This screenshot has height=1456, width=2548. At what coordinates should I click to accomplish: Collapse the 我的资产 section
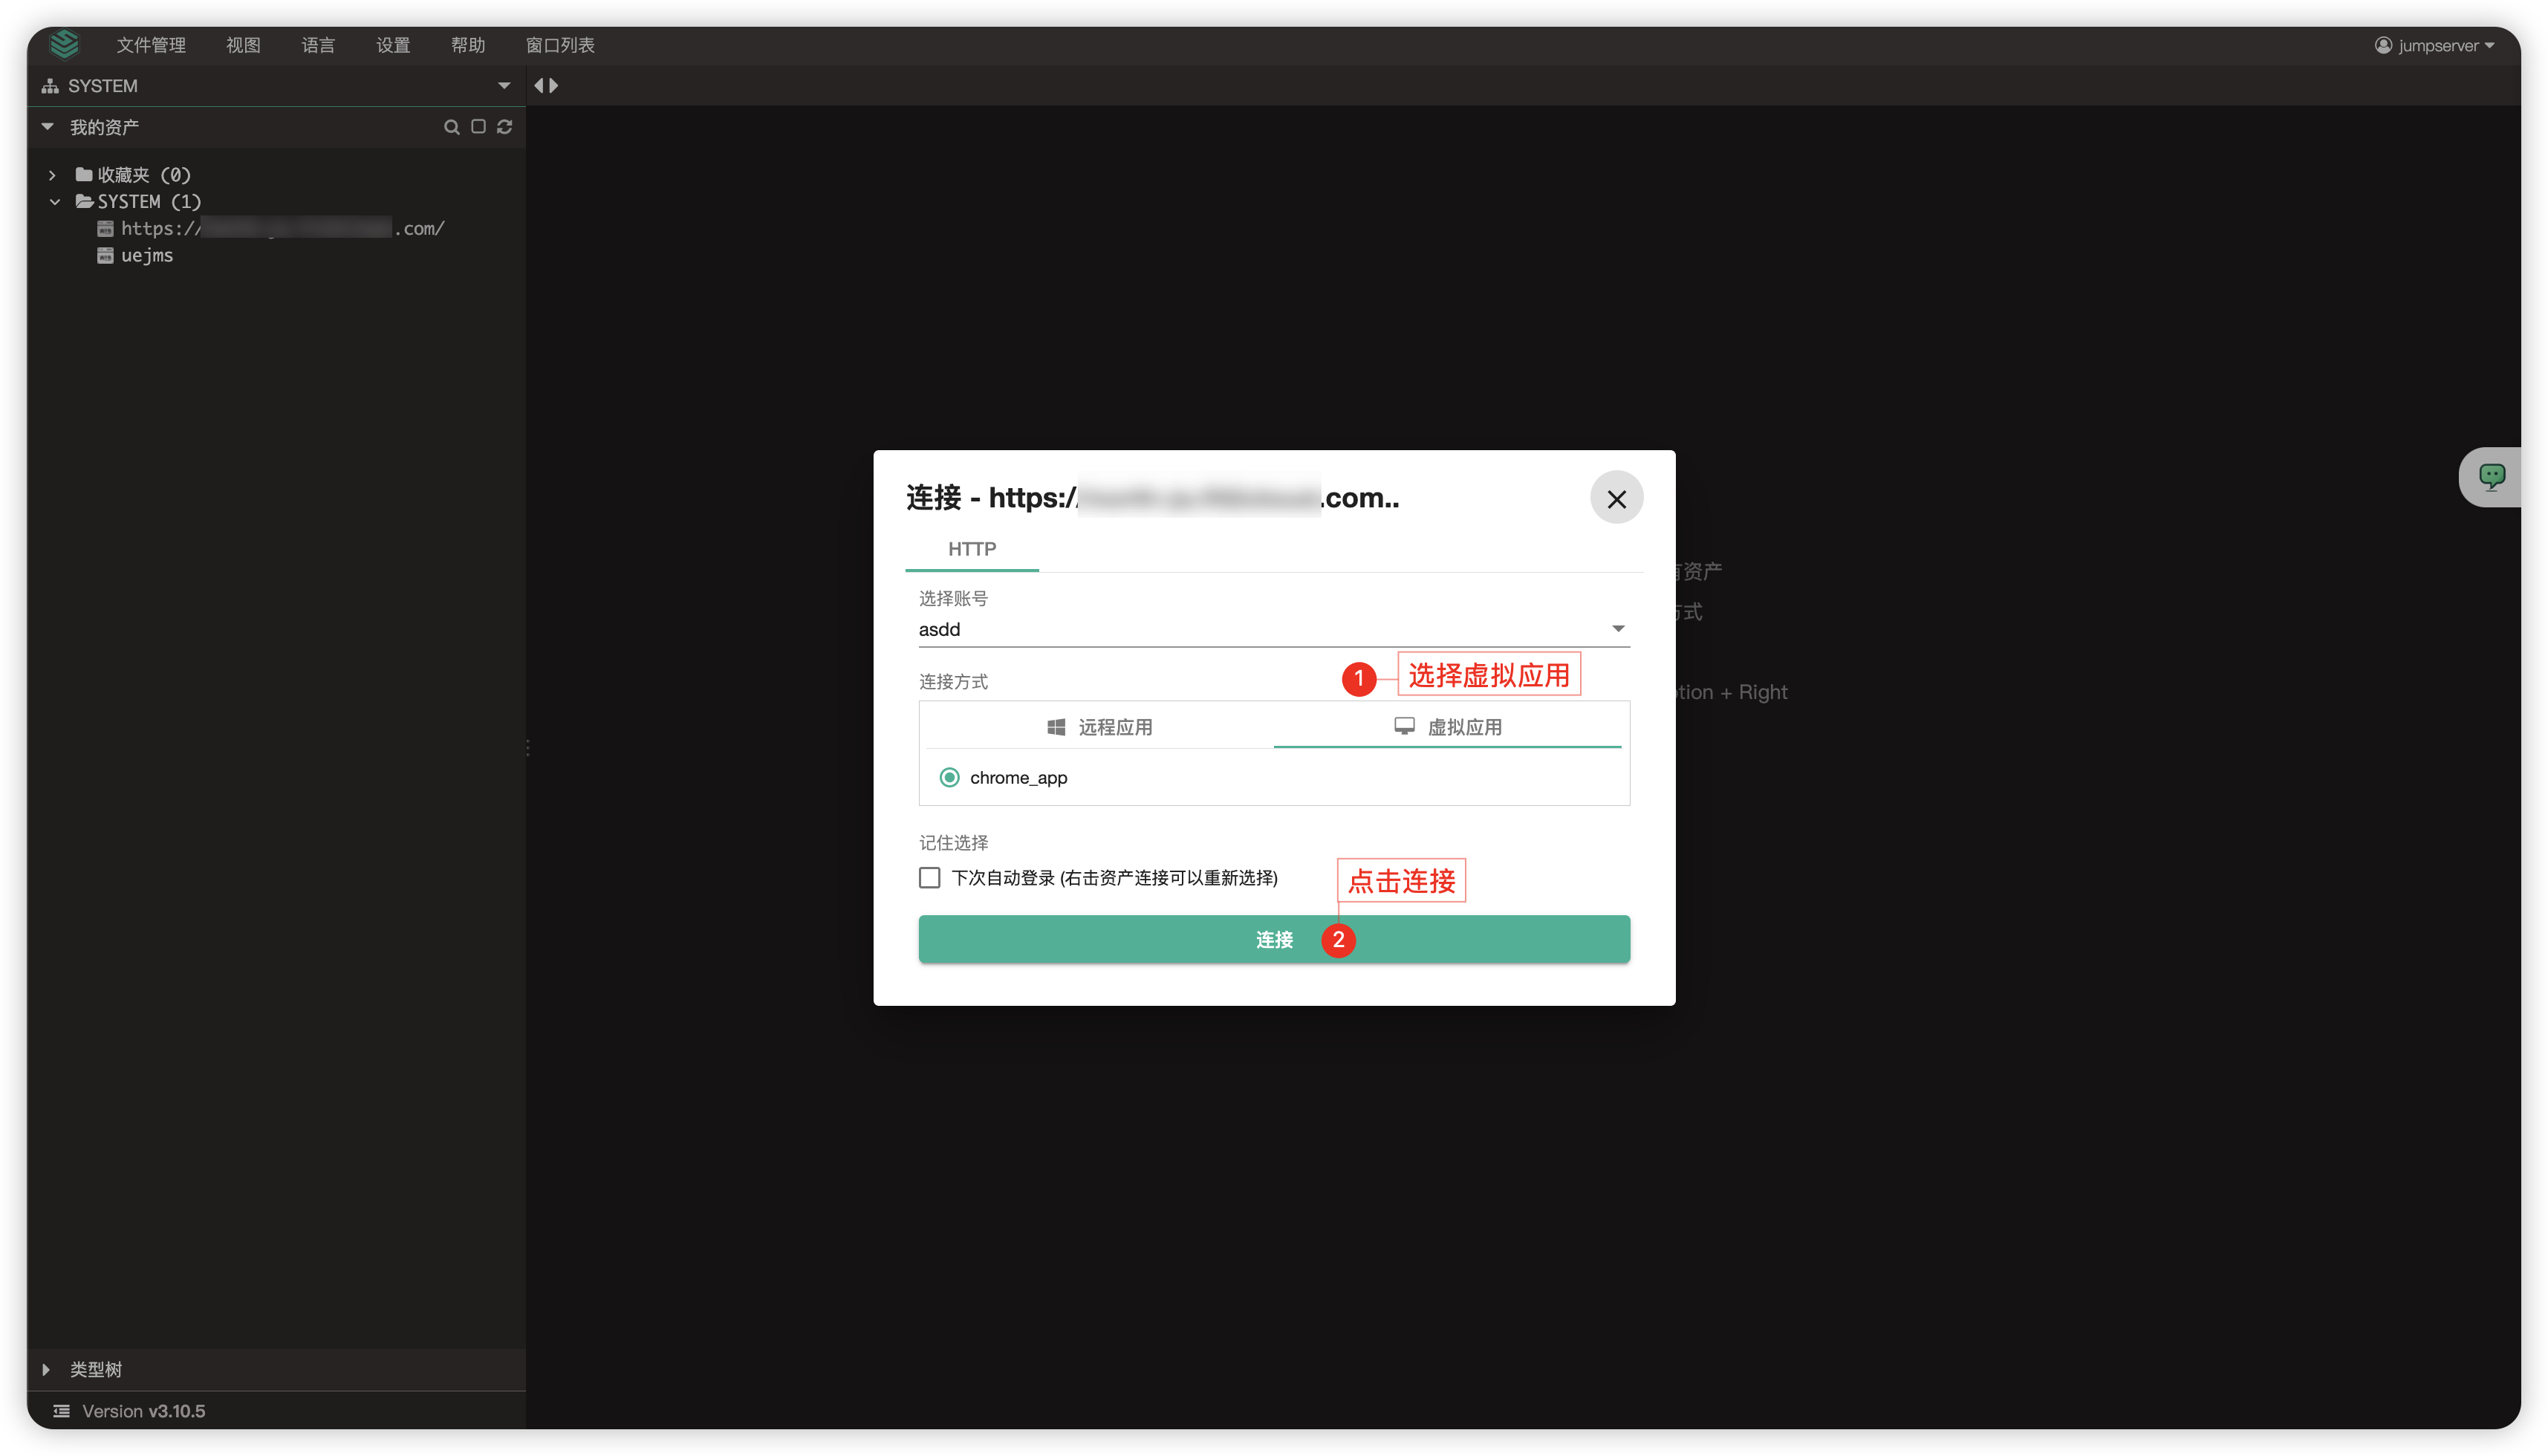point(47,127)
